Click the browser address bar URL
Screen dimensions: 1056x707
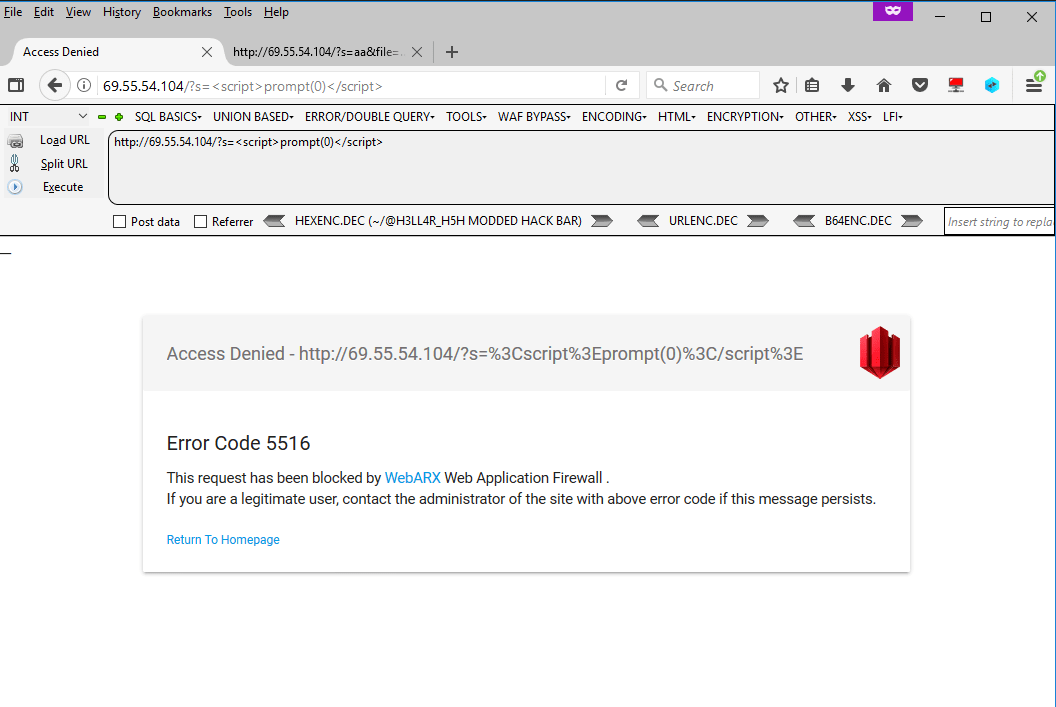tap(352, 86)
